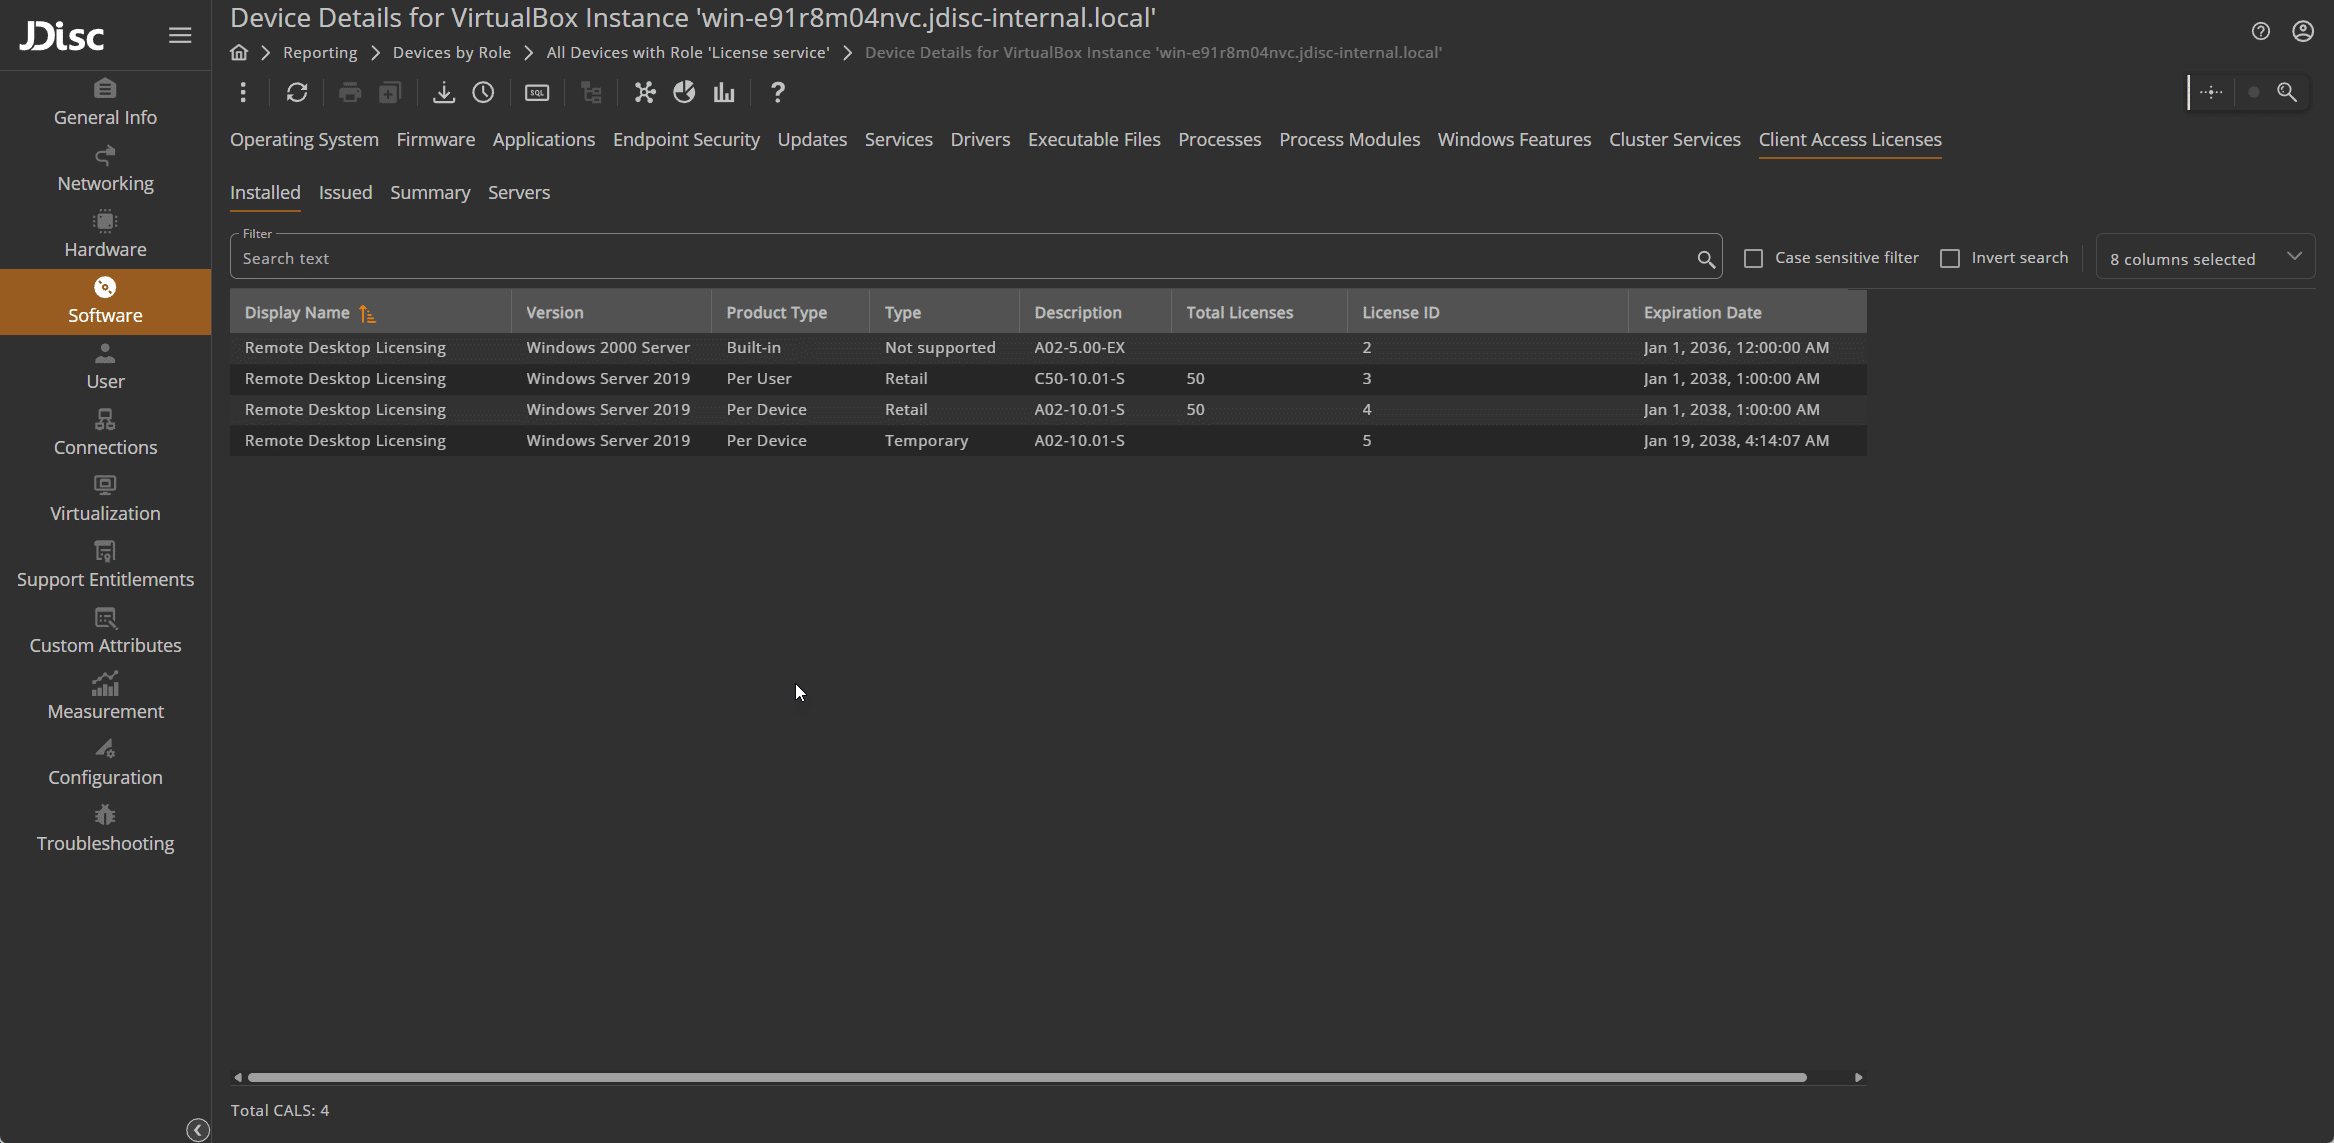
Task: Open the user account icon
Action: [2303, 32]
